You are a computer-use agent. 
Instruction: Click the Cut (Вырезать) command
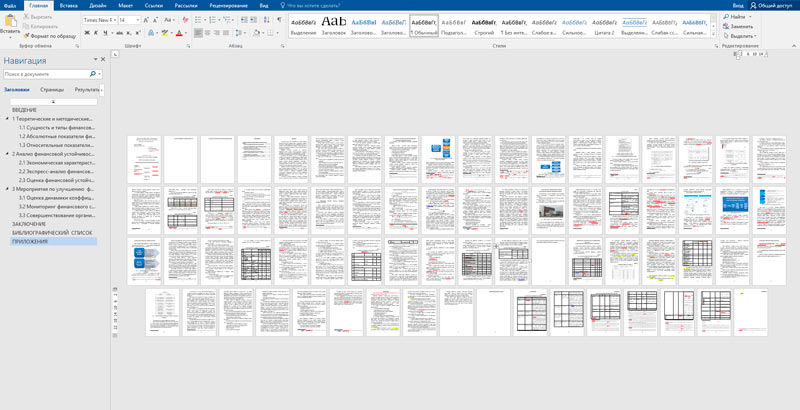tap(40, 17)
